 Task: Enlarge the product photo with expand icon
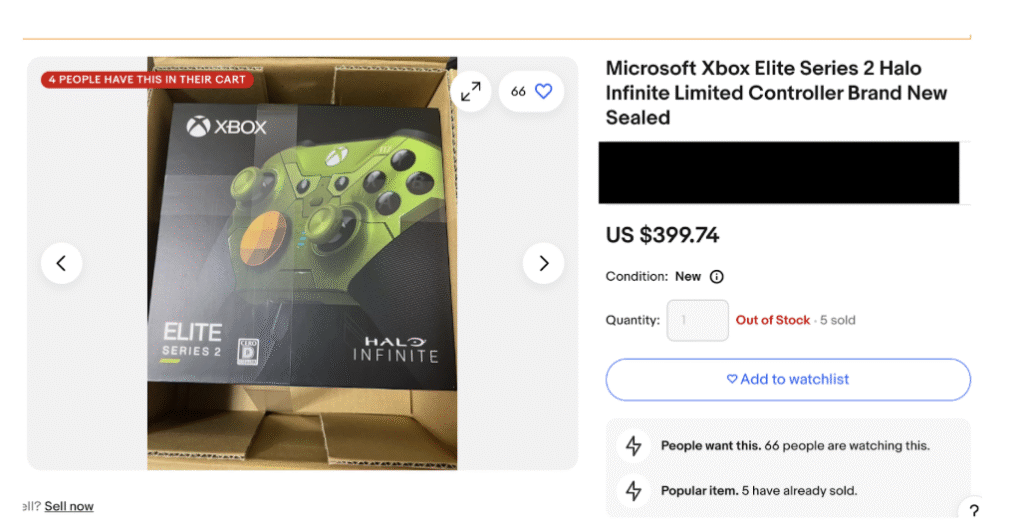[471, 92]
